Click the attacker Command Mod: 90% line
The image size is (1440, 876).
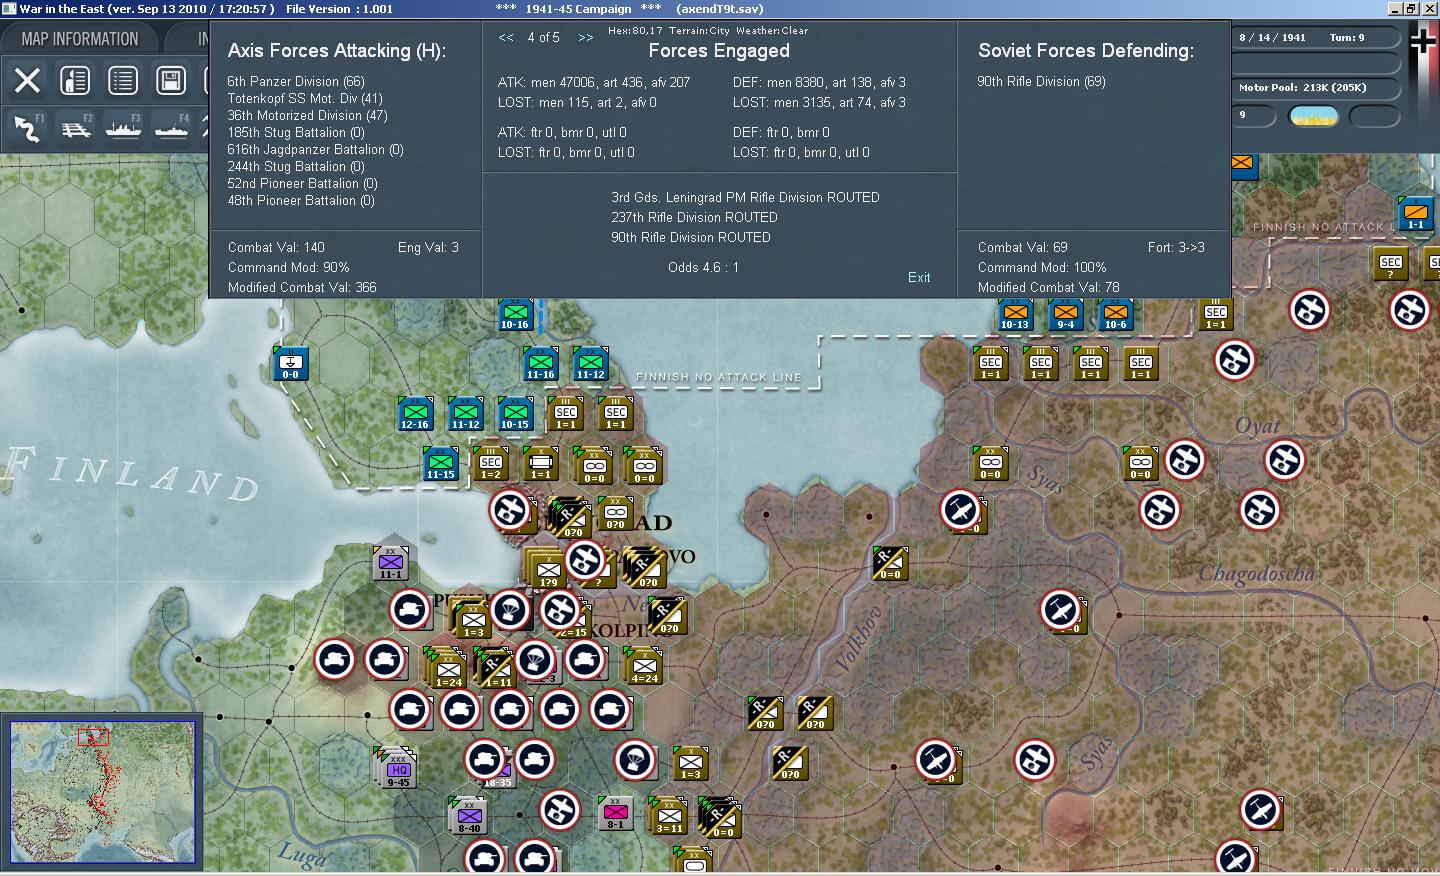289,267
